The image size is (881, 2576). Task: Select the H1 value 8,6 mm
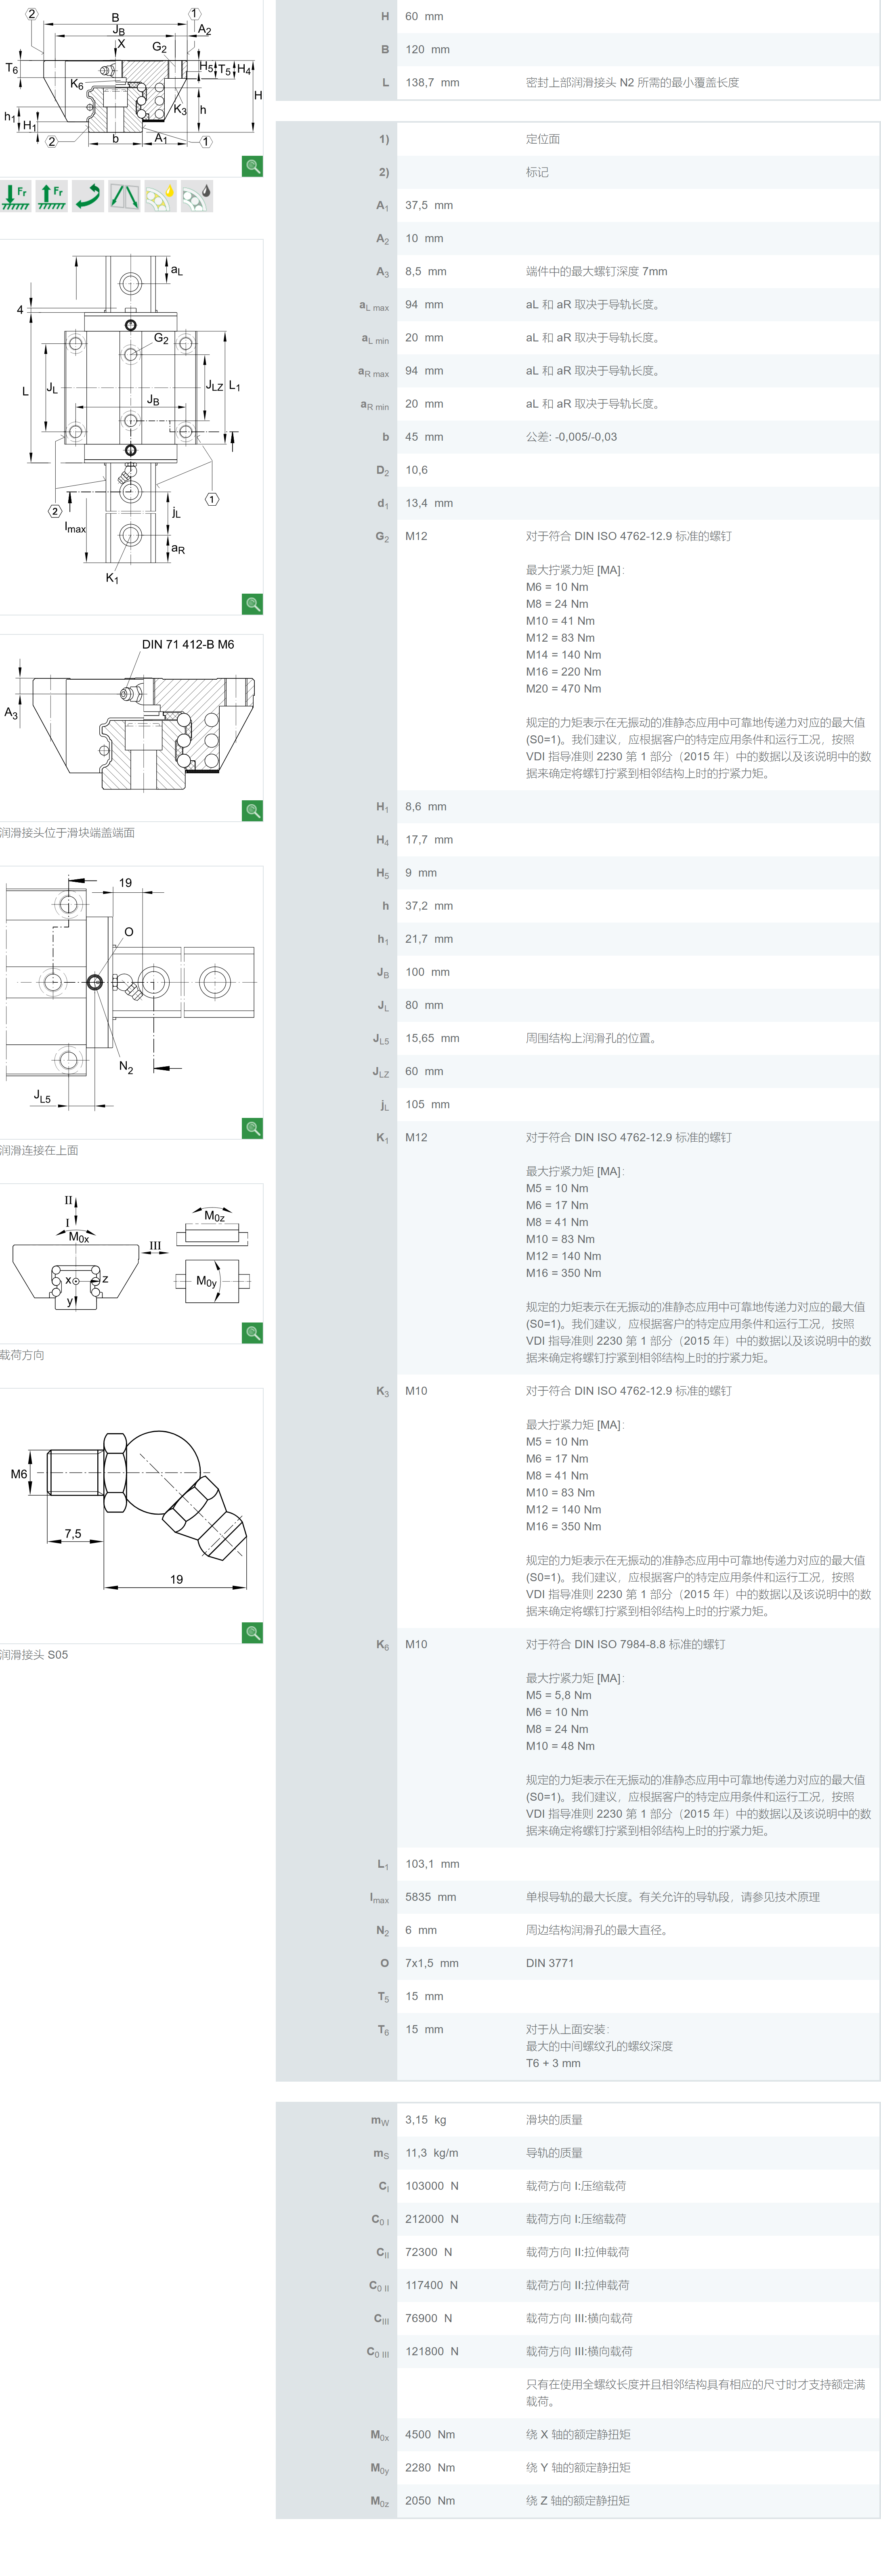(x=426, y=807)
